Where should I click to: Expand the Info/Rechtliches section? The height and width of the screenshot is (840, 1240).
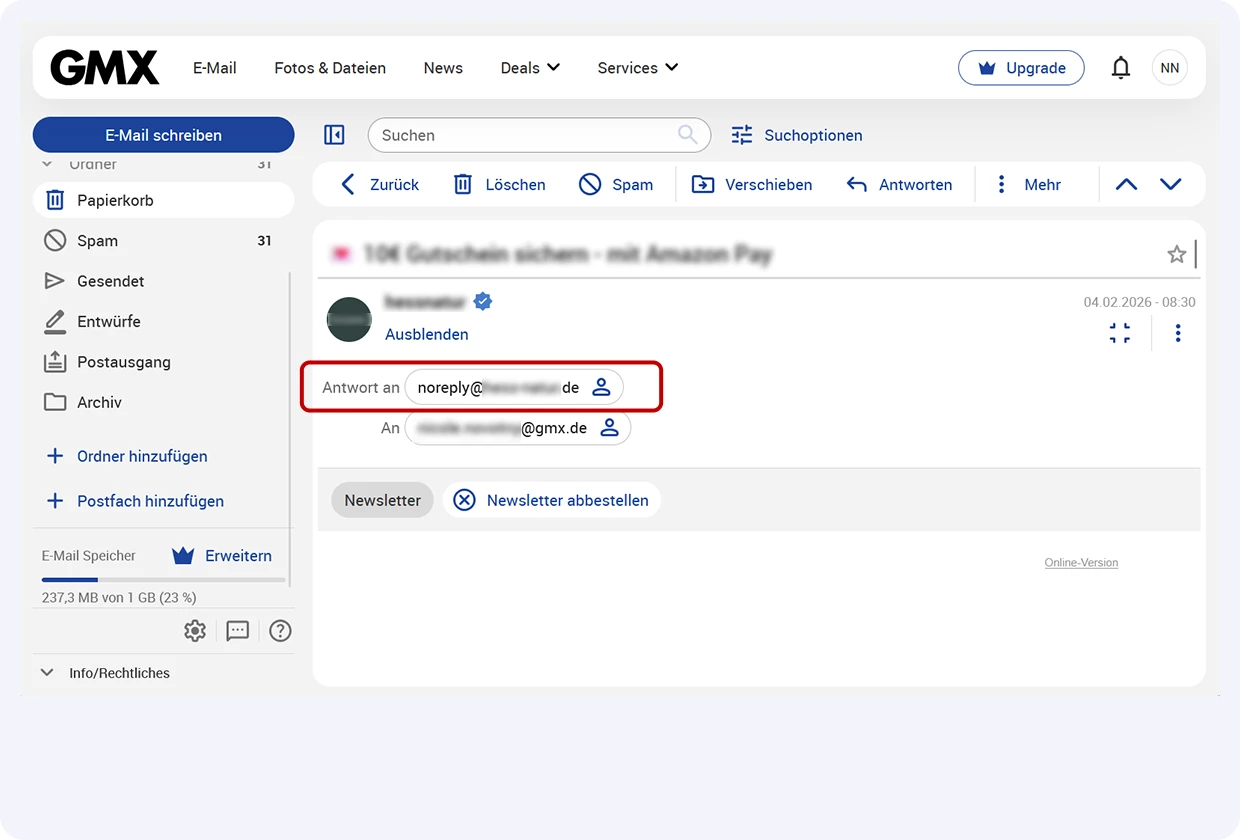[x=106, y=673]
